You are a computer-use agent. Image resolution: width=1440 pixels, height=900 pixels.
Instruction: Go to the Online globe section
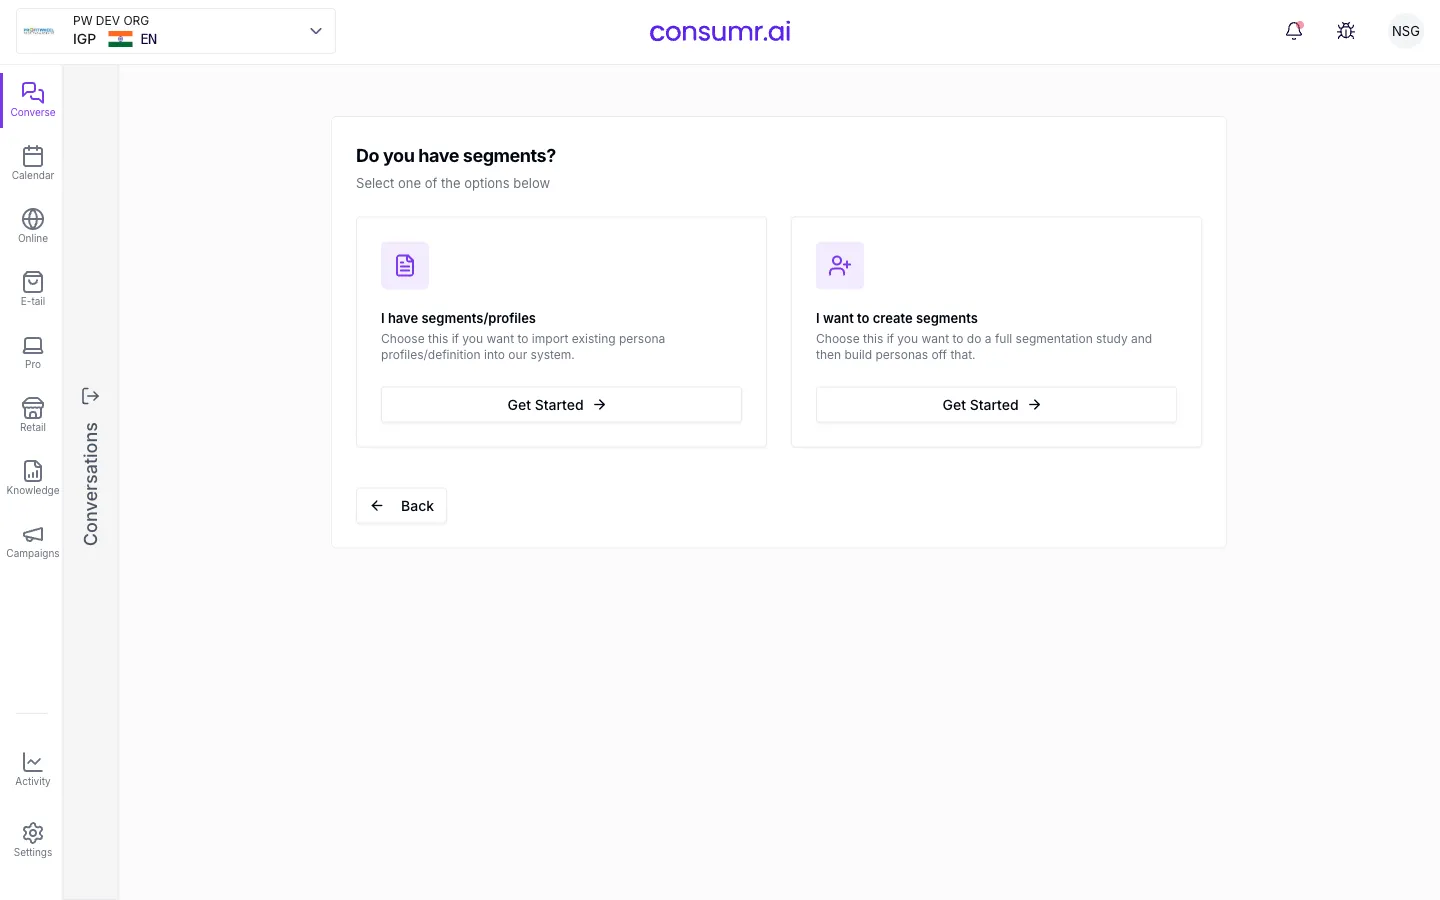(x=32, y=226)
